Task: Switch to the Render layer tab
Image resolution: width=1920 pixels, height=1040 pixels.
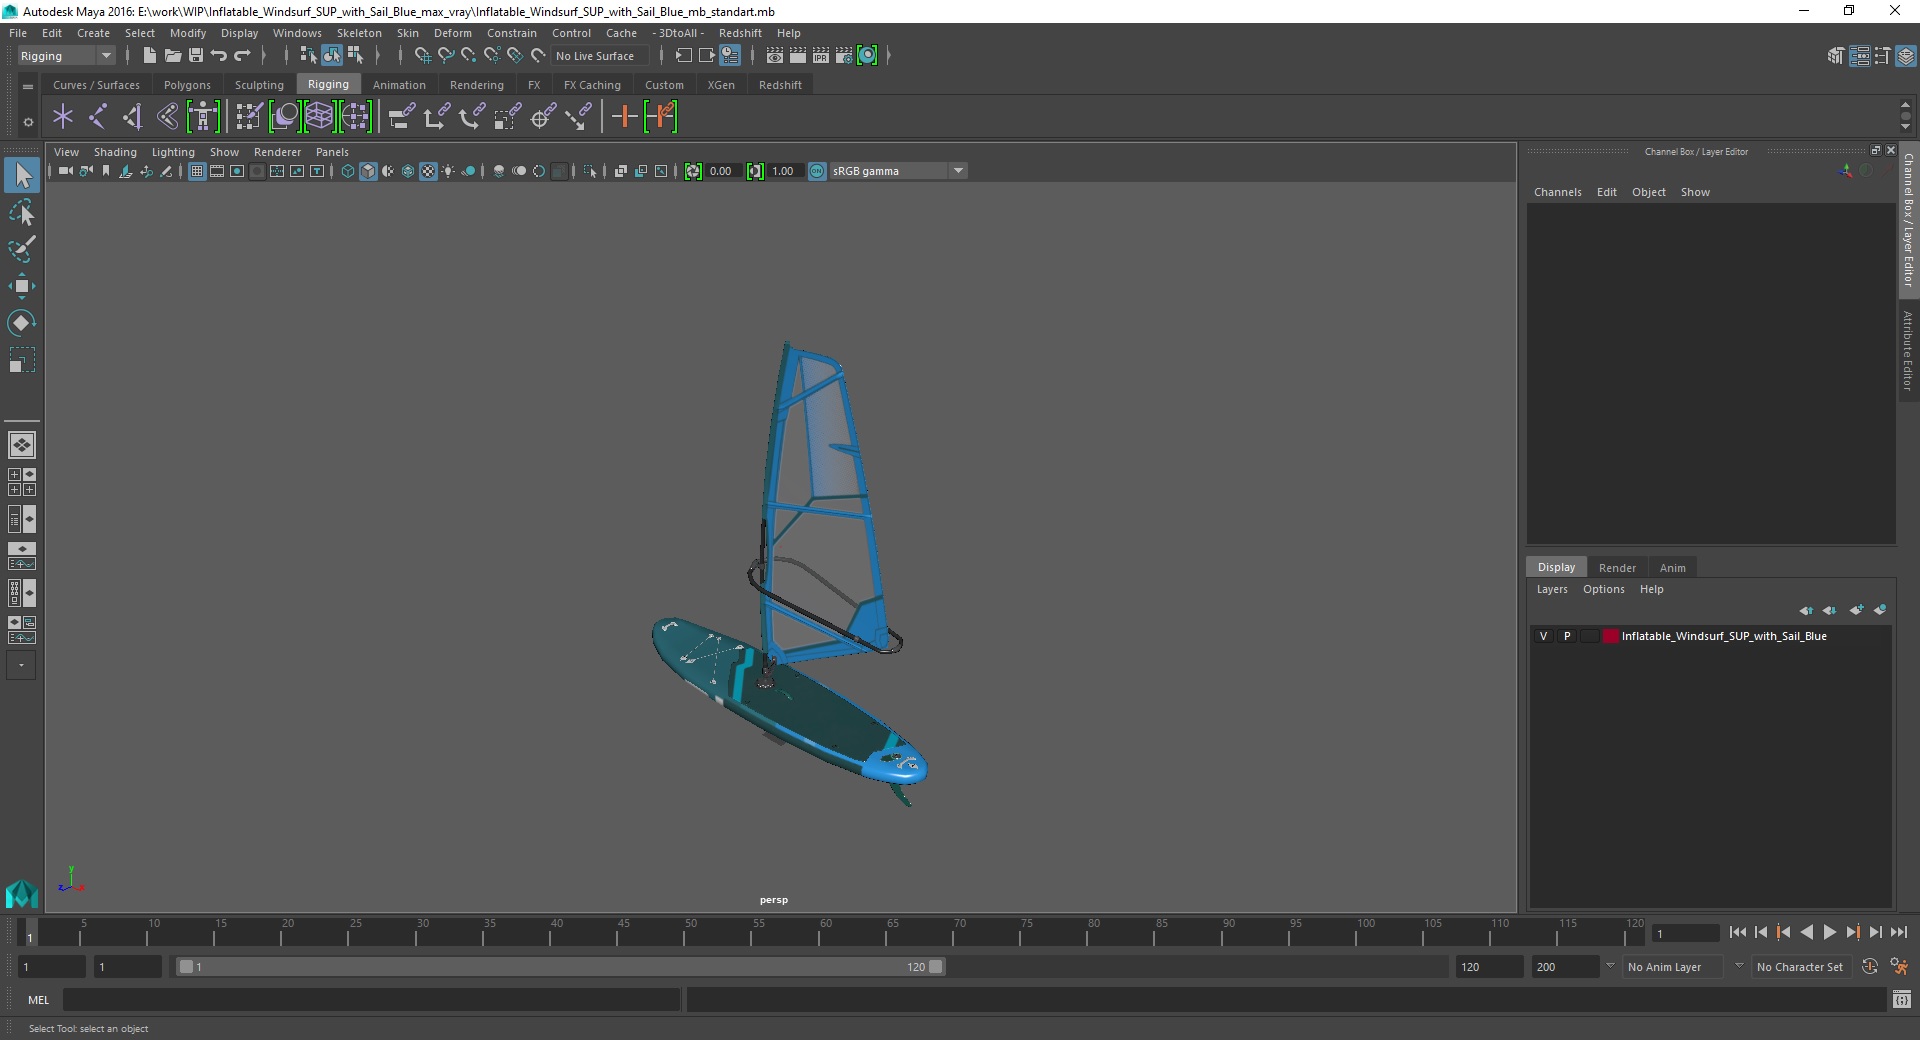Action: pos(1617,567)
